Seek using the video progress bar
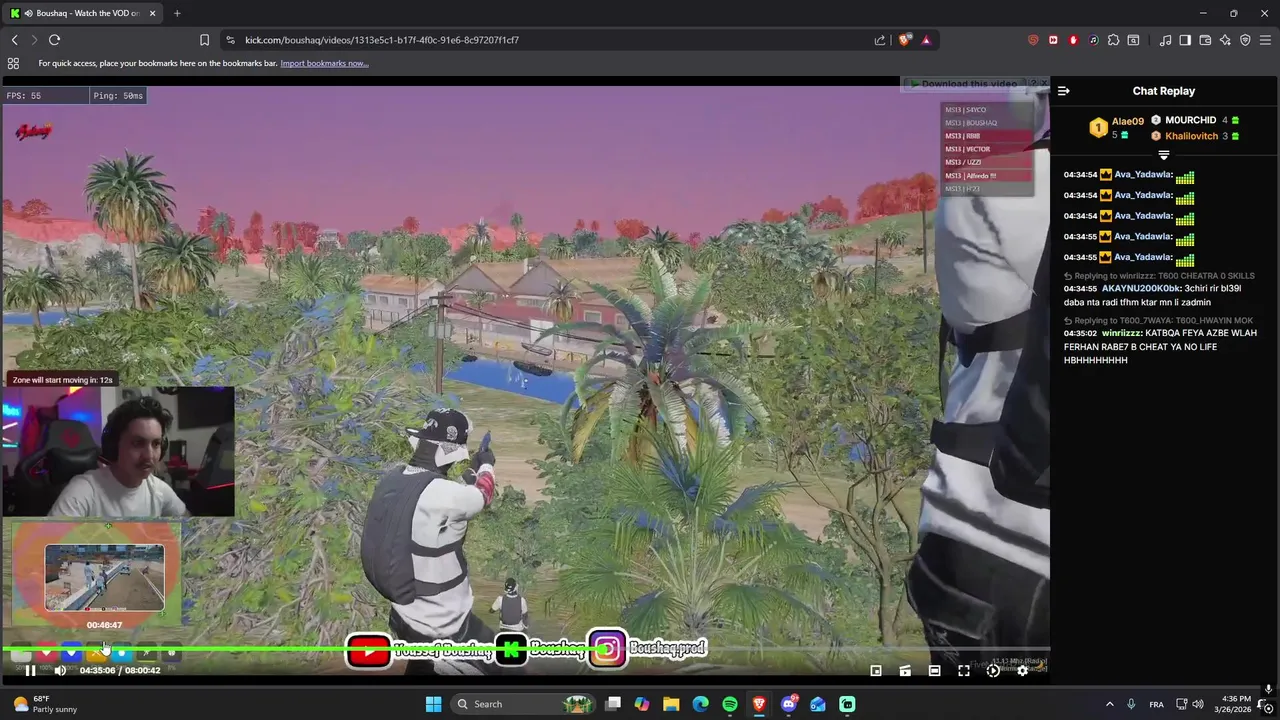1280x720 pixels. [525, 649]
